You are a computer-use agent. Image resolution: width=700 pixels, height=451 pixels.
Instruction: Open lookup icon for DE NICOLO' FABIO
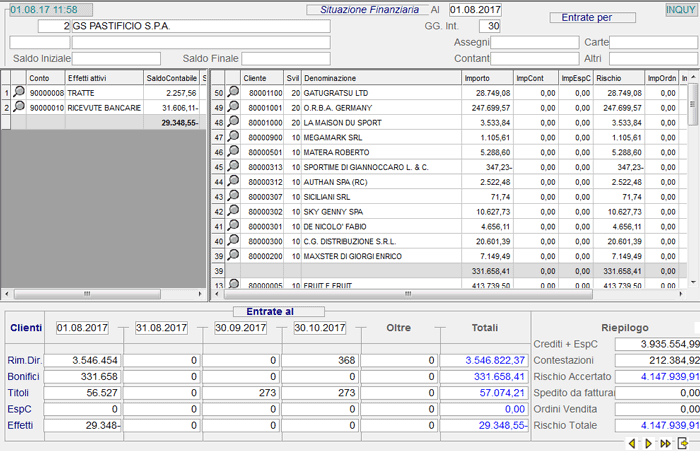point(233,226)
